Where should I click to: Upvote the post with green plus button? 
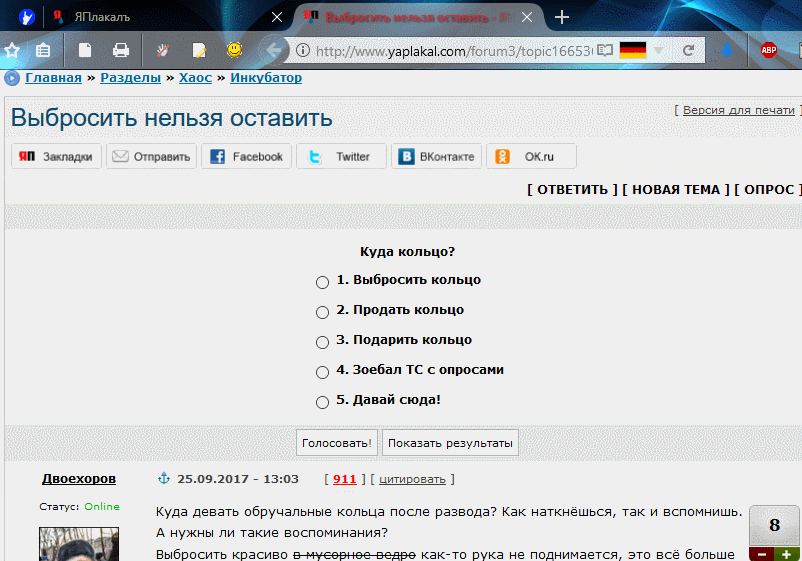tap(786, 553)
